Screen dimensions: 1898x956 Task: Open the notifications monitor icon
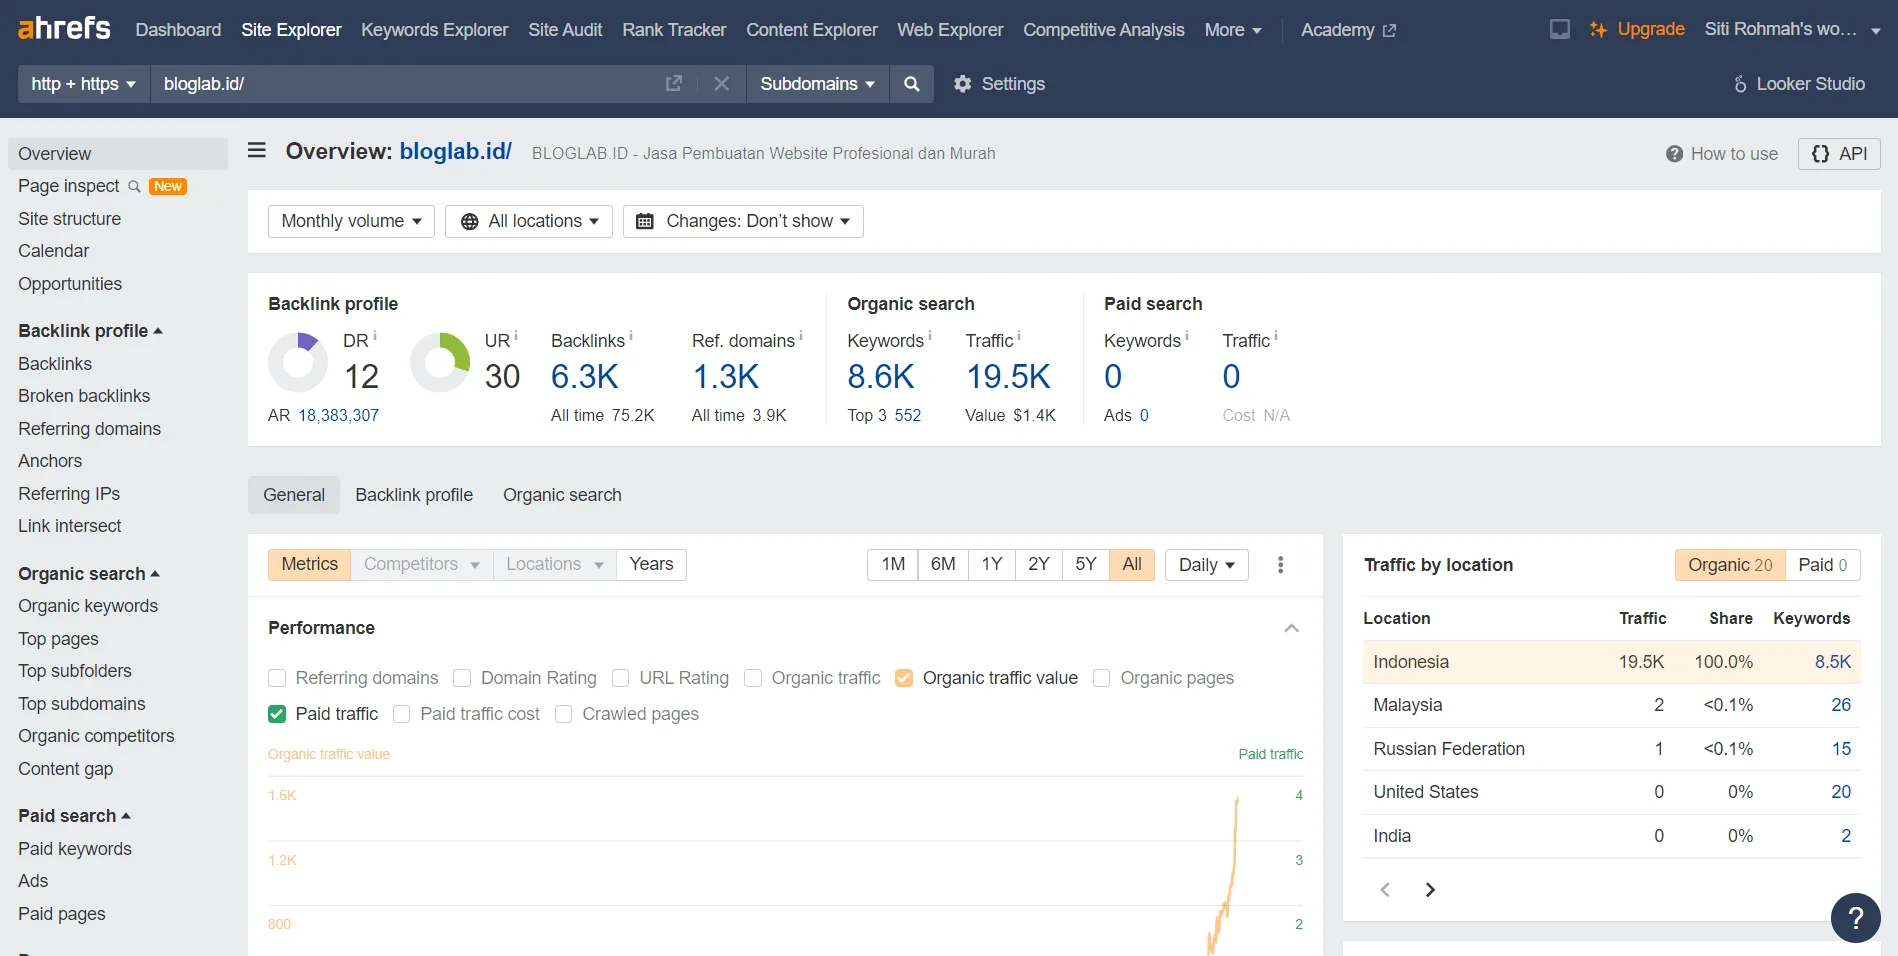pos(1560,29)
